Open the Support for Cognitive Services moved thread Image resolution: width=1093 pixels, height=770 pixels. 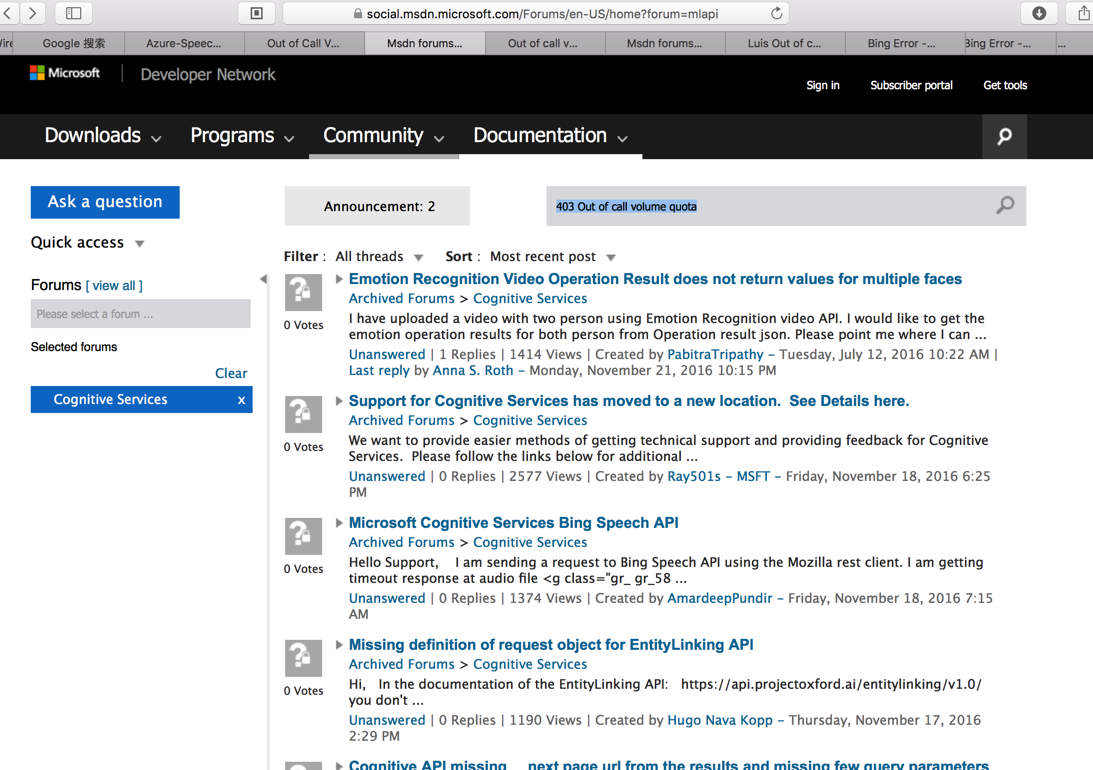[x=629, y=401]
